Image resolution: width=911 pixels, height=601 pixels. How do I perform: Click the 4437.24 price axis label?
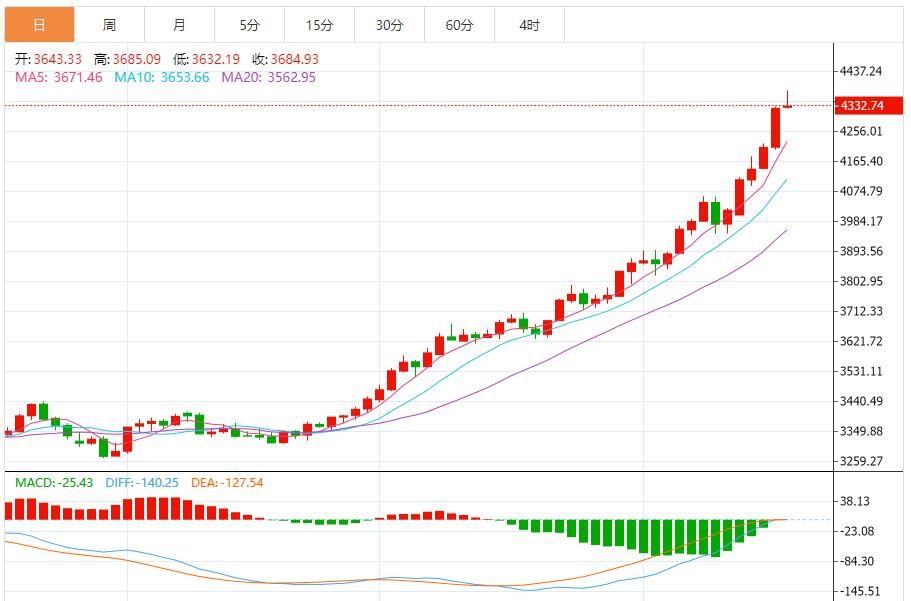tap(861, 71)
